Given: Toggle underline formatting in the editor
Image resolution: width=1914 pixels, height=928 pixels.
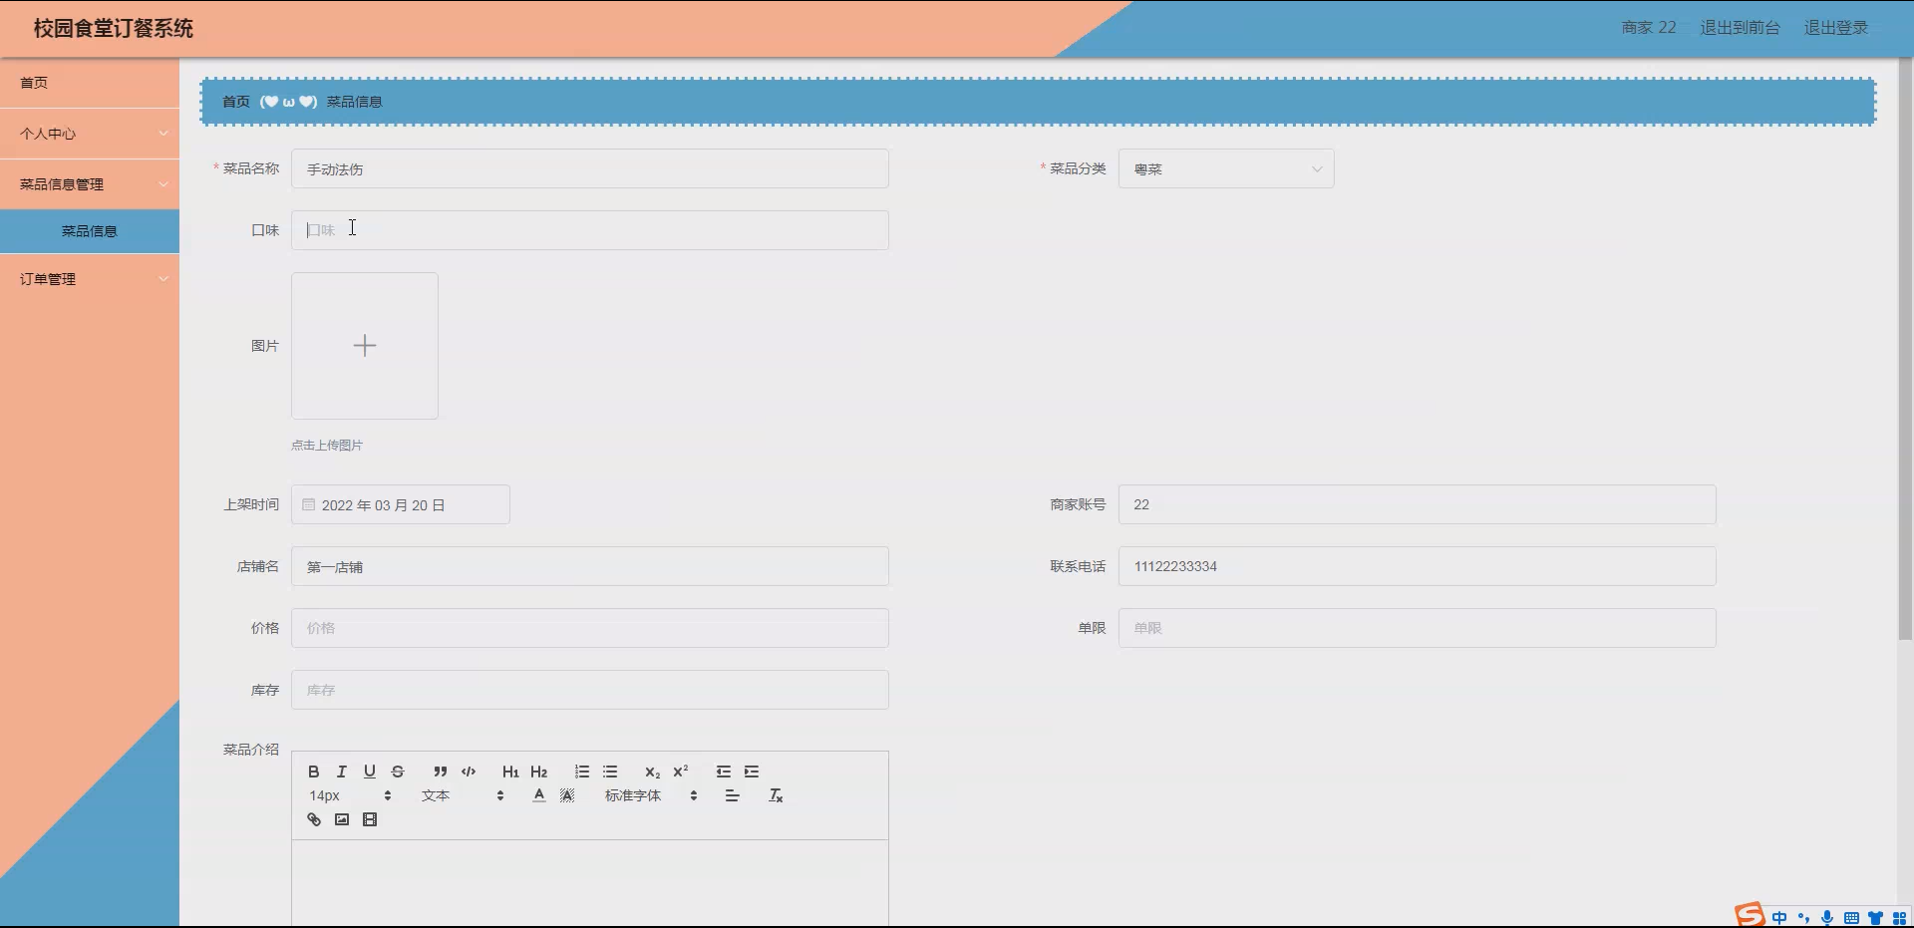Looking at the screenshot, I should 370,772.
